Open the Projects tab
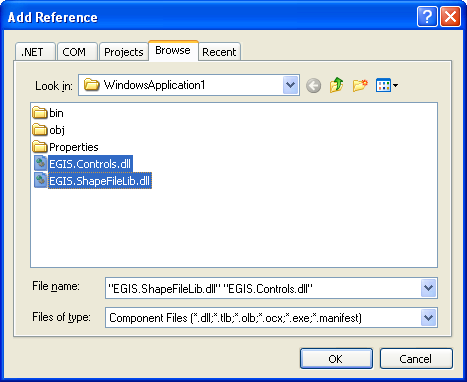Viewport: 467px width, 382px height. [x=124, y=52]
